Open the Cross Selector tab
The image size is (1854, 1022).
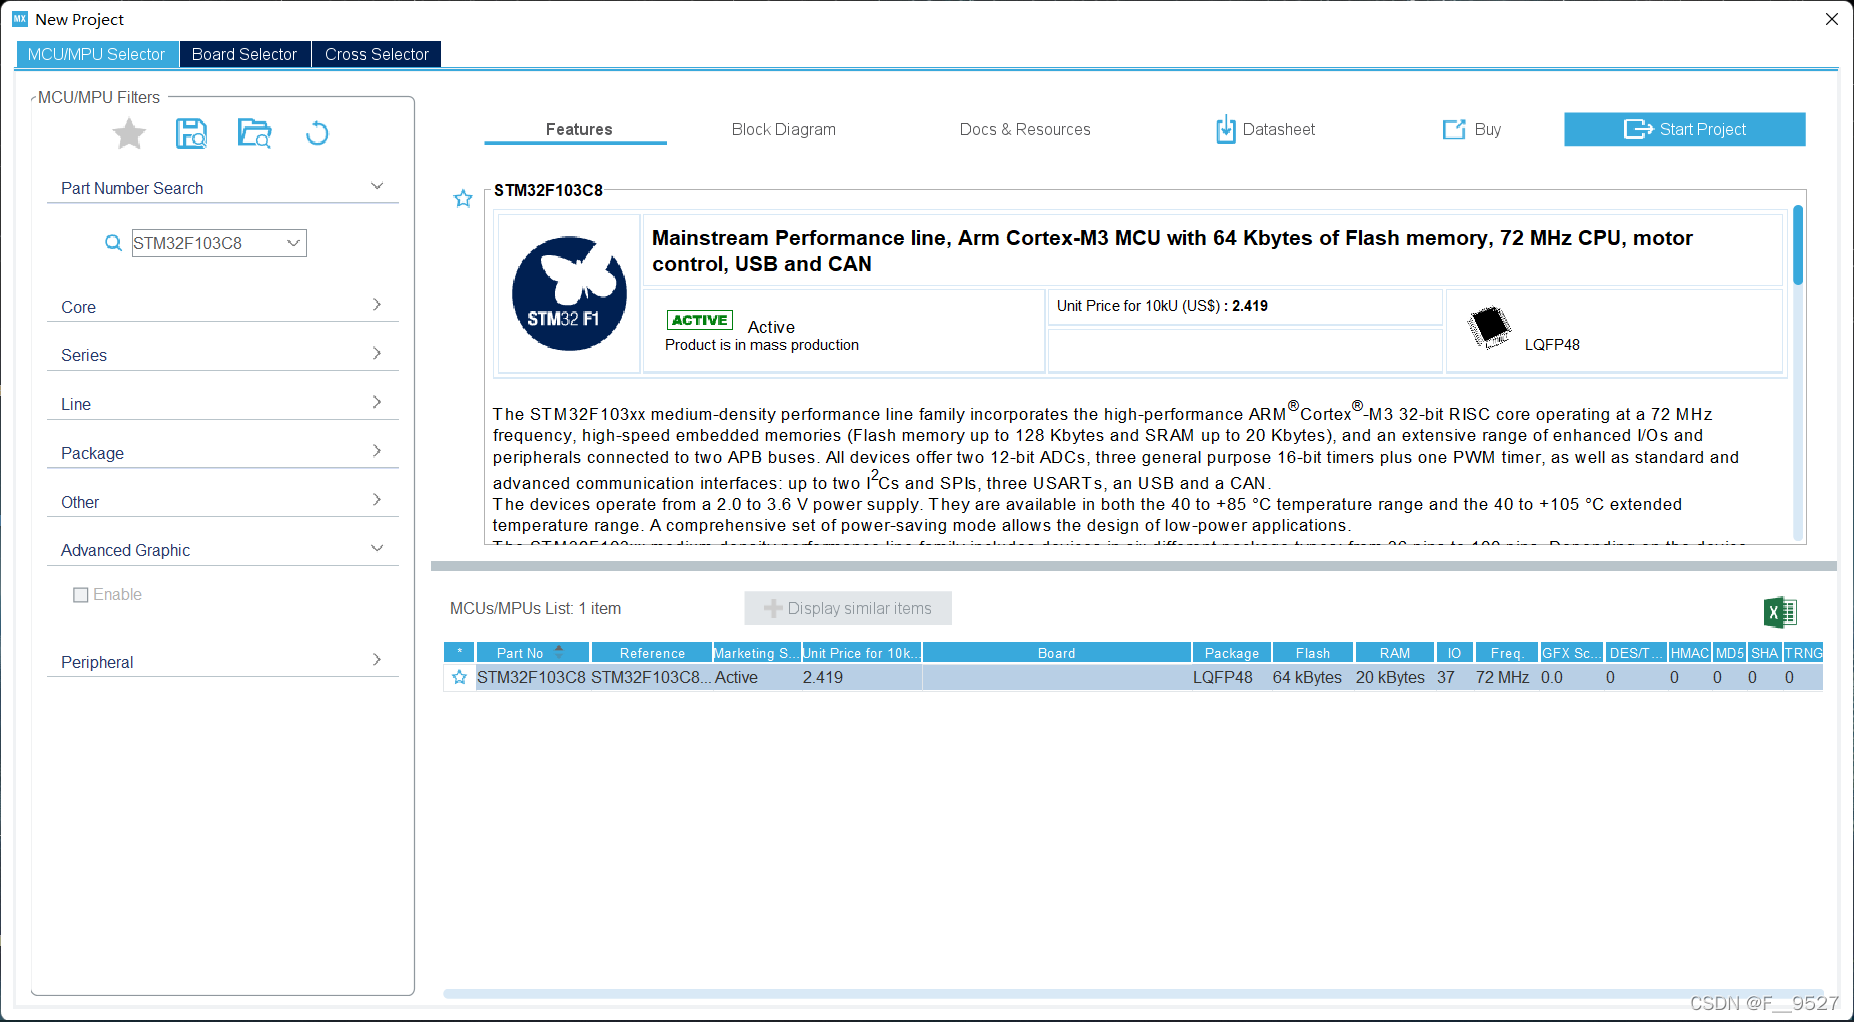coord(376,54)
